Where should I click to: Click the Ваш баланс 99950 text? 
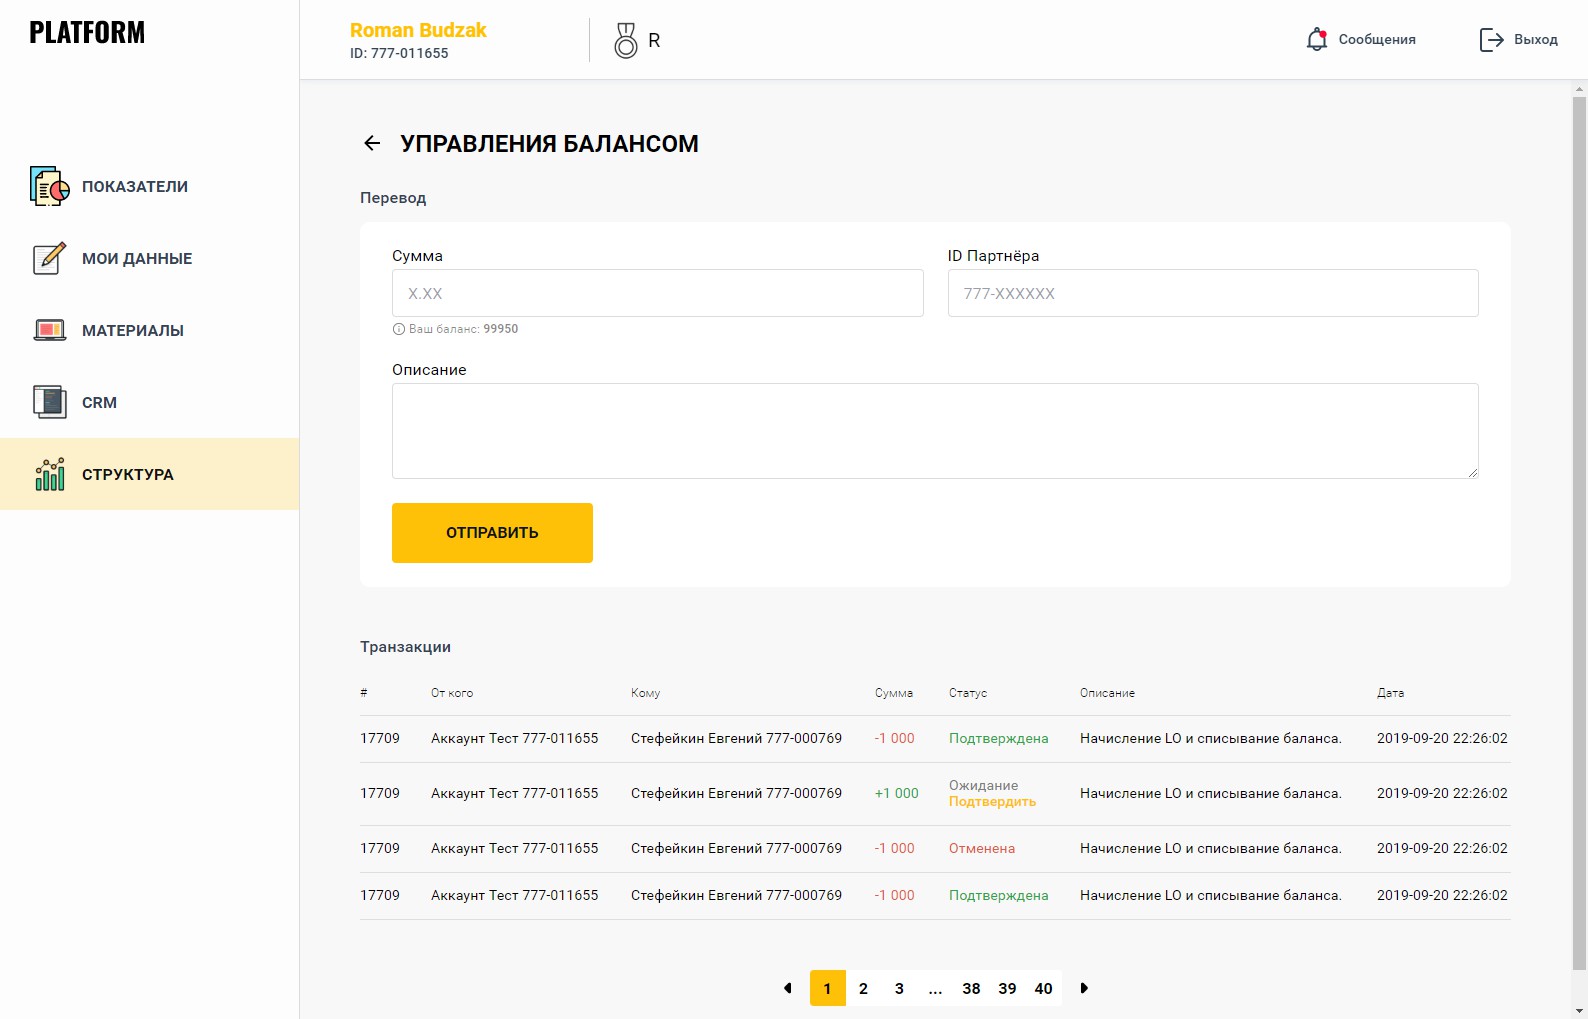[x=463, y=329]
